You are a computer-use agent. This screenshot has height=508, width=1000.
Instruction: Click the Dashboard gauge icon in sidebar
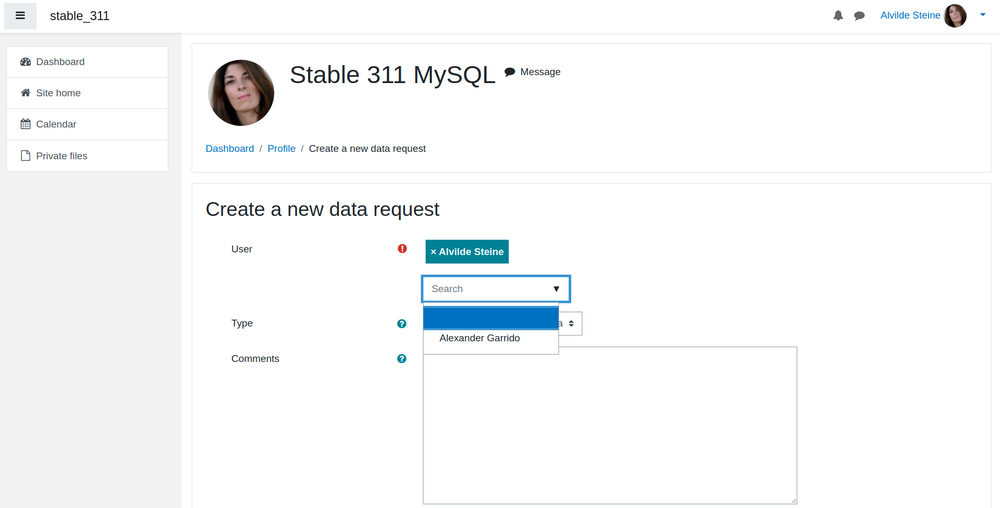[26, 62]
